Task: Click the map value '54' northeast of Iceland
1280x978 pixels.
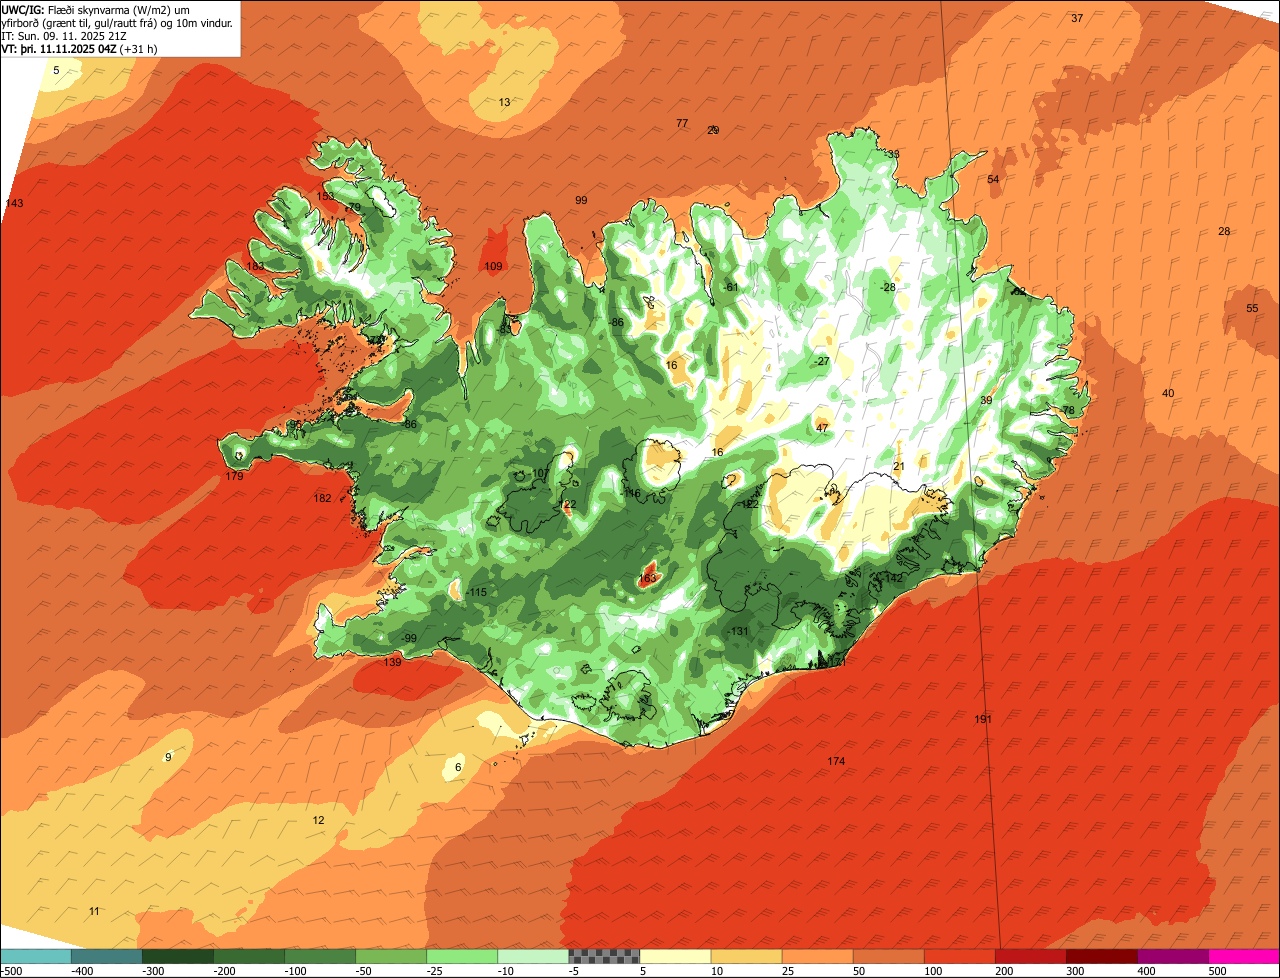Action: pyautogui.click(x=993, y=179)
